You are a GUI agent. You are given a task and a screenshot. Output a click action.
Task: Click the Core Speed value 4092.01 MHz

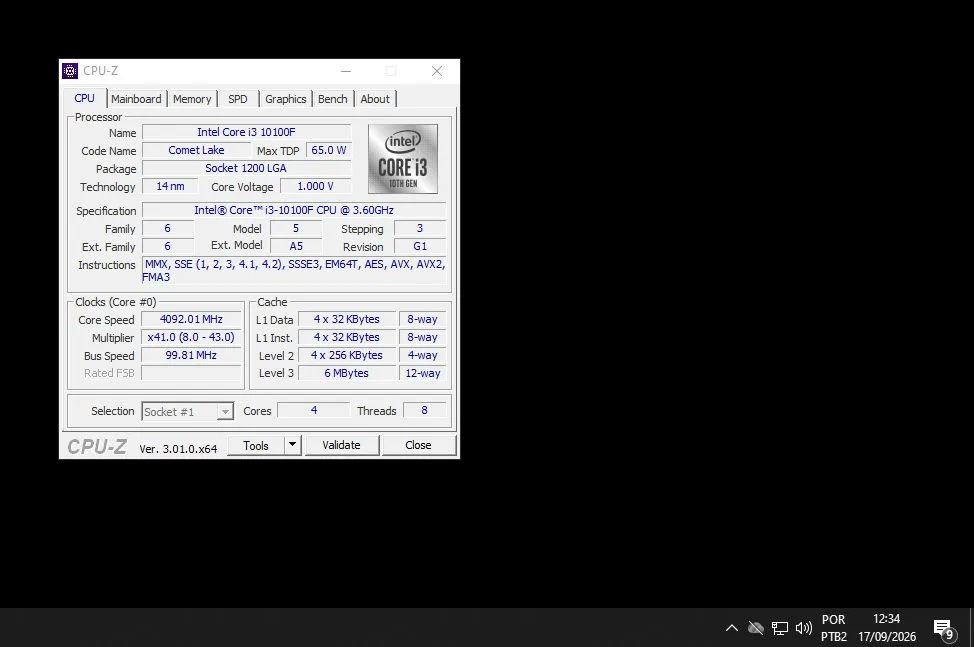click(x=191, y=319)
